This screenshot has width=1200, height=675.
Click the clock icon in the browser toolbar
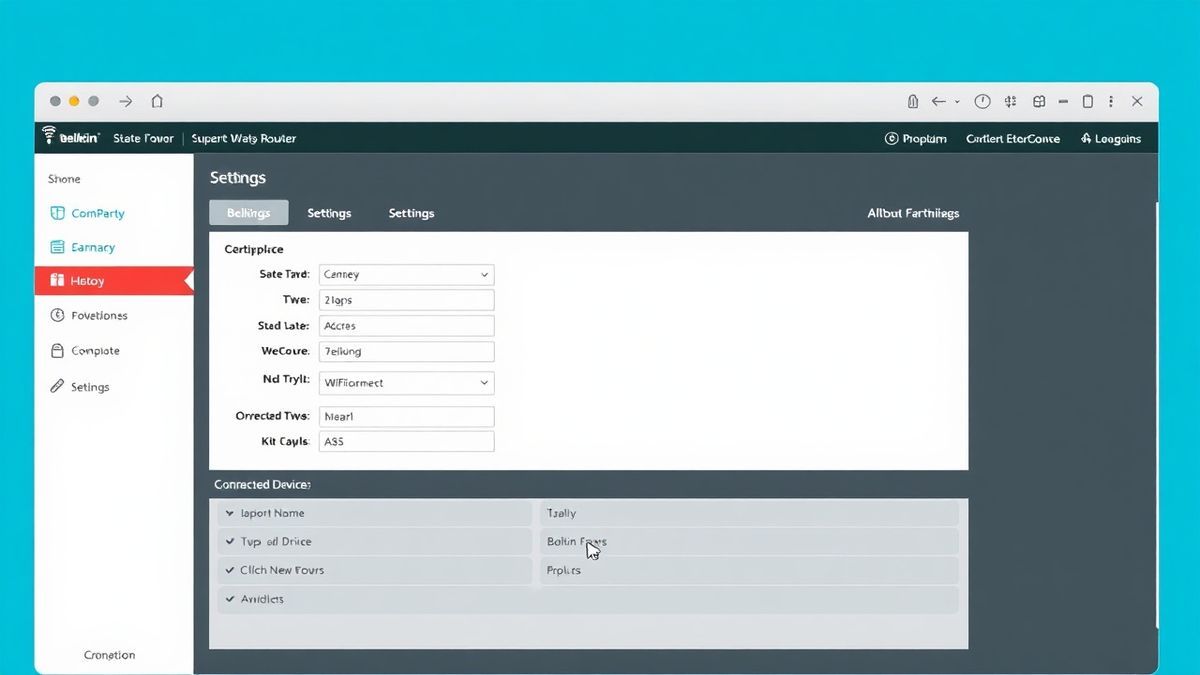click(982, 101)
